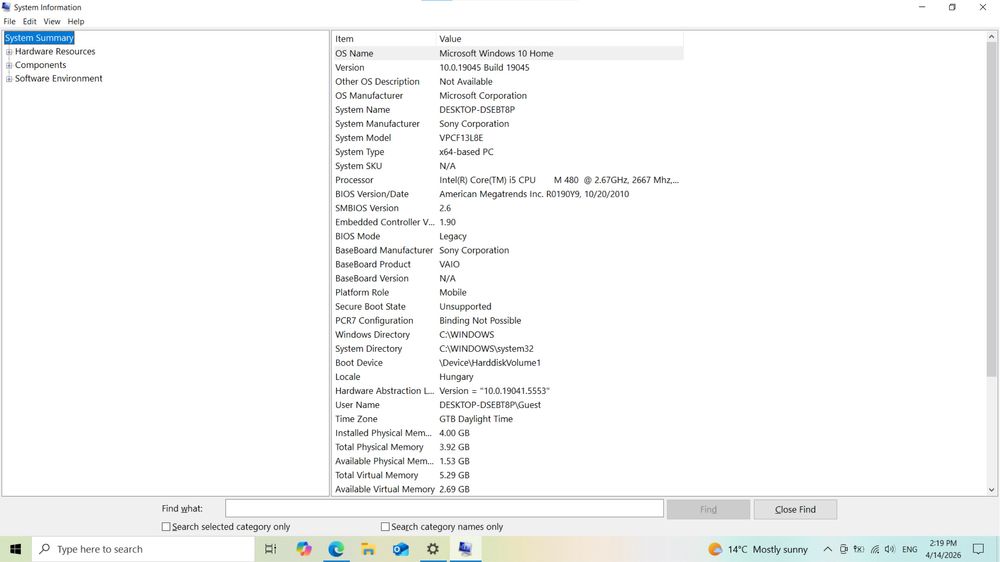Click the Find button
1000x562 pixels.
pos(709,509)
